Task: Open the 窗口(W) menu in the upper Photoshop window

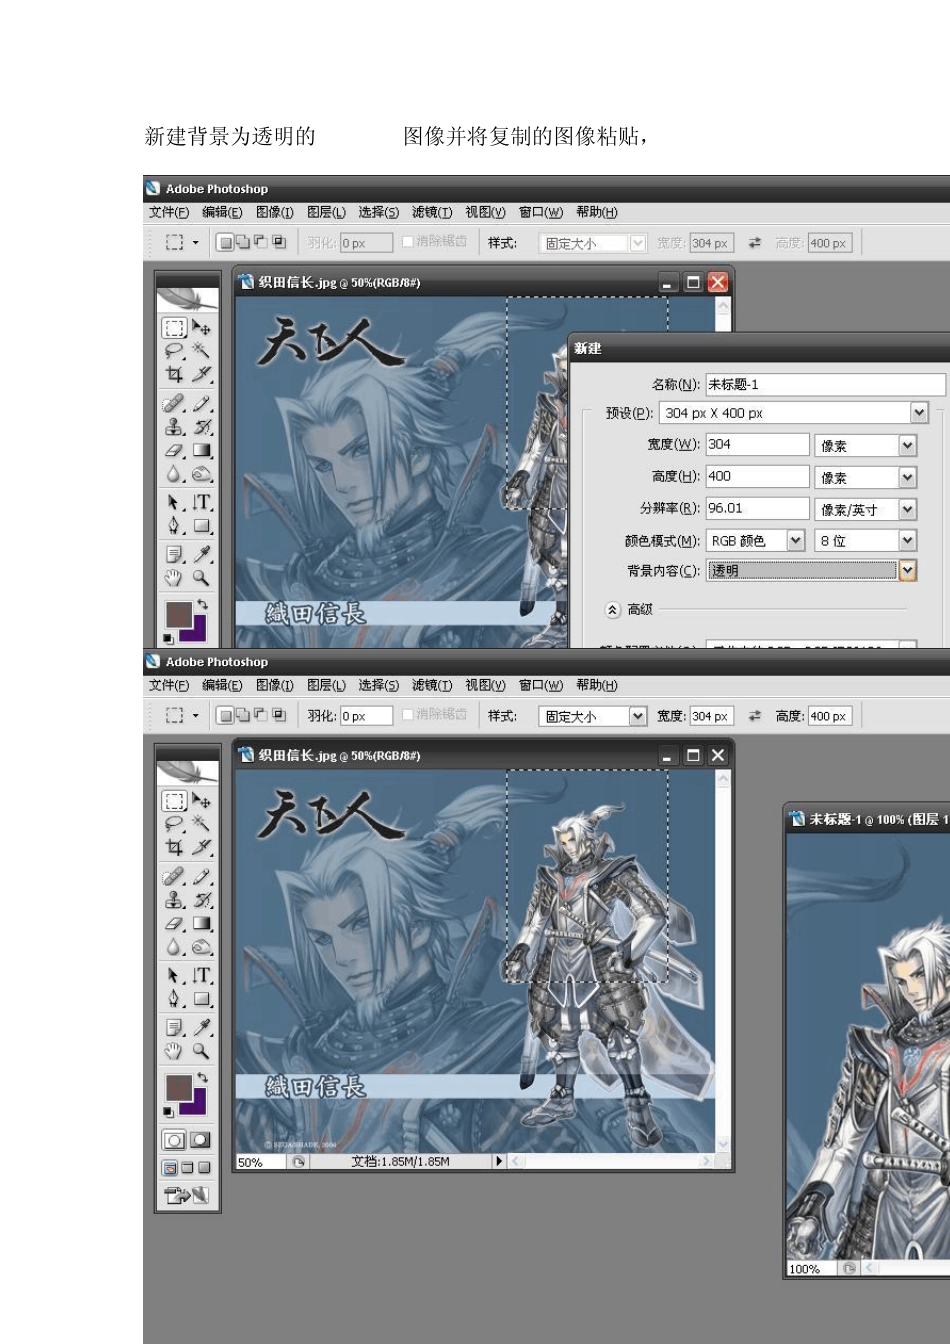Action: 541,212
